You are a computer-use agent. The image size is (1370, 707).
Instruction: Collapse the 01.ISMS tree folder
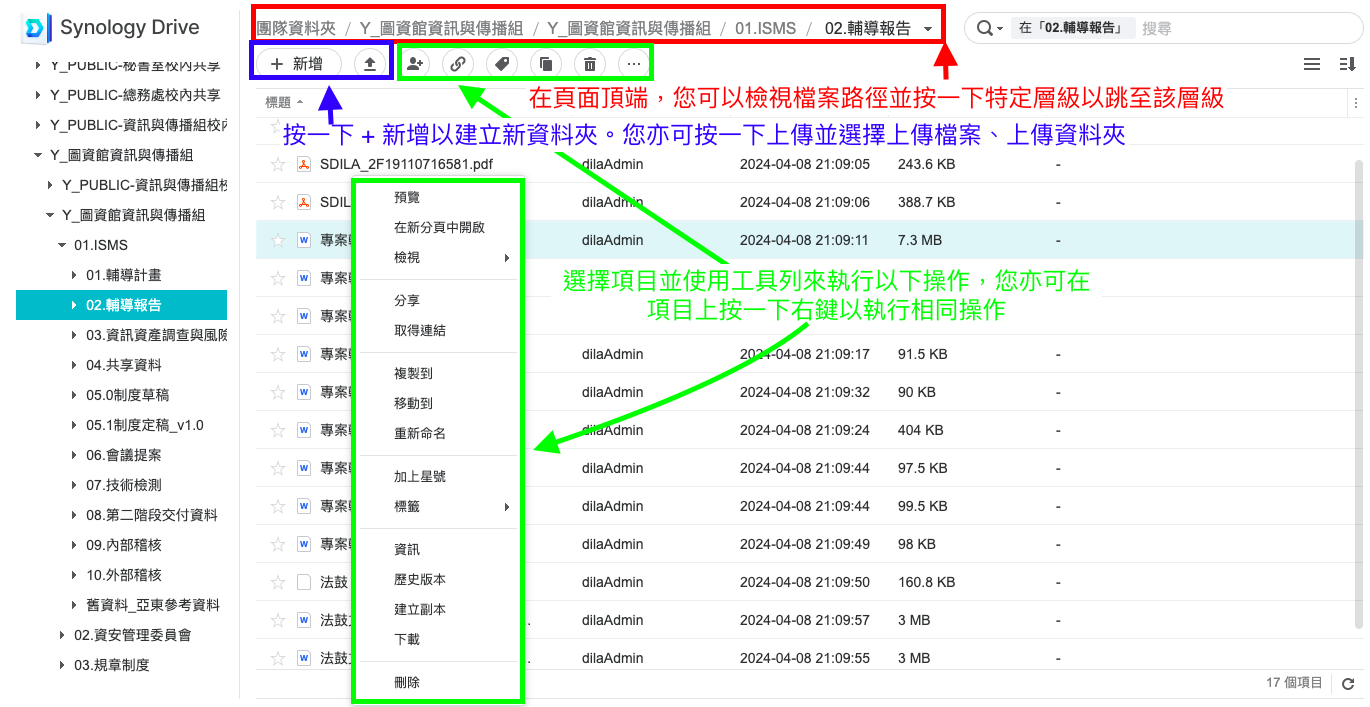[x=62, y=245]
